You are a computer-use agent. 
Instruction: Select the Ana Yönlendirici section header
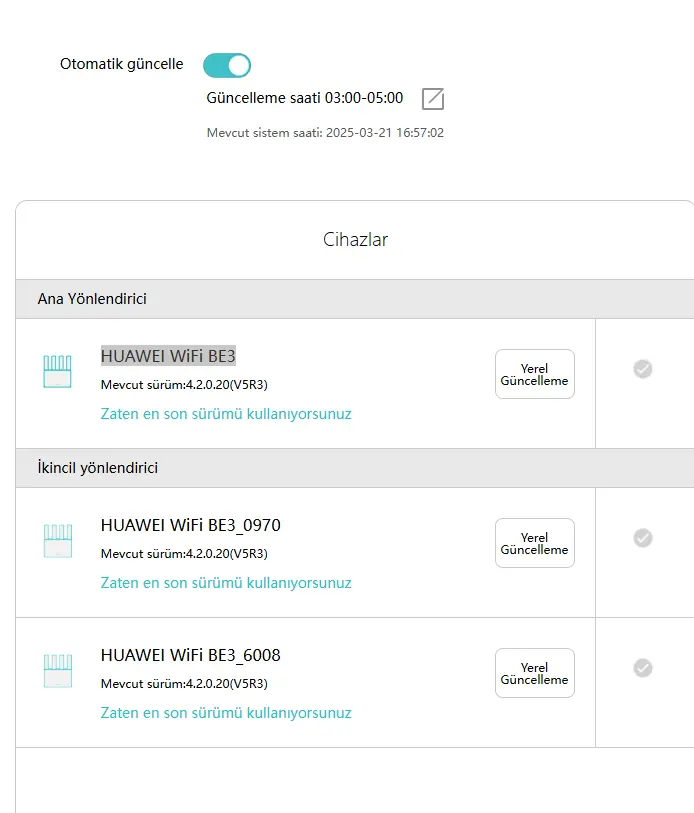355,299
